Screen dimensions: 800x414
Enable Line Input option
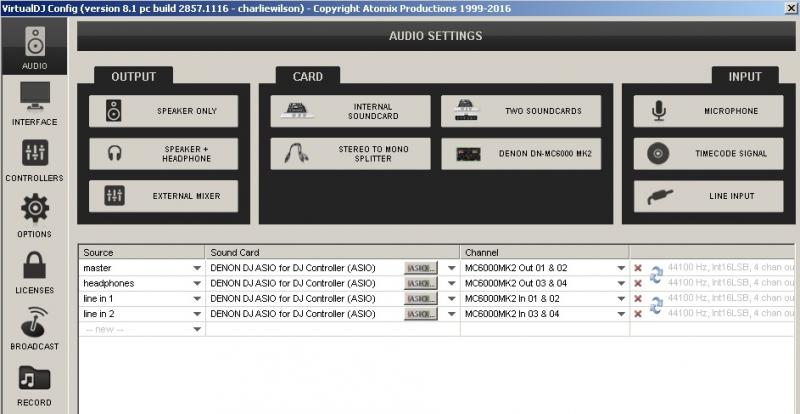pos(708,196)
